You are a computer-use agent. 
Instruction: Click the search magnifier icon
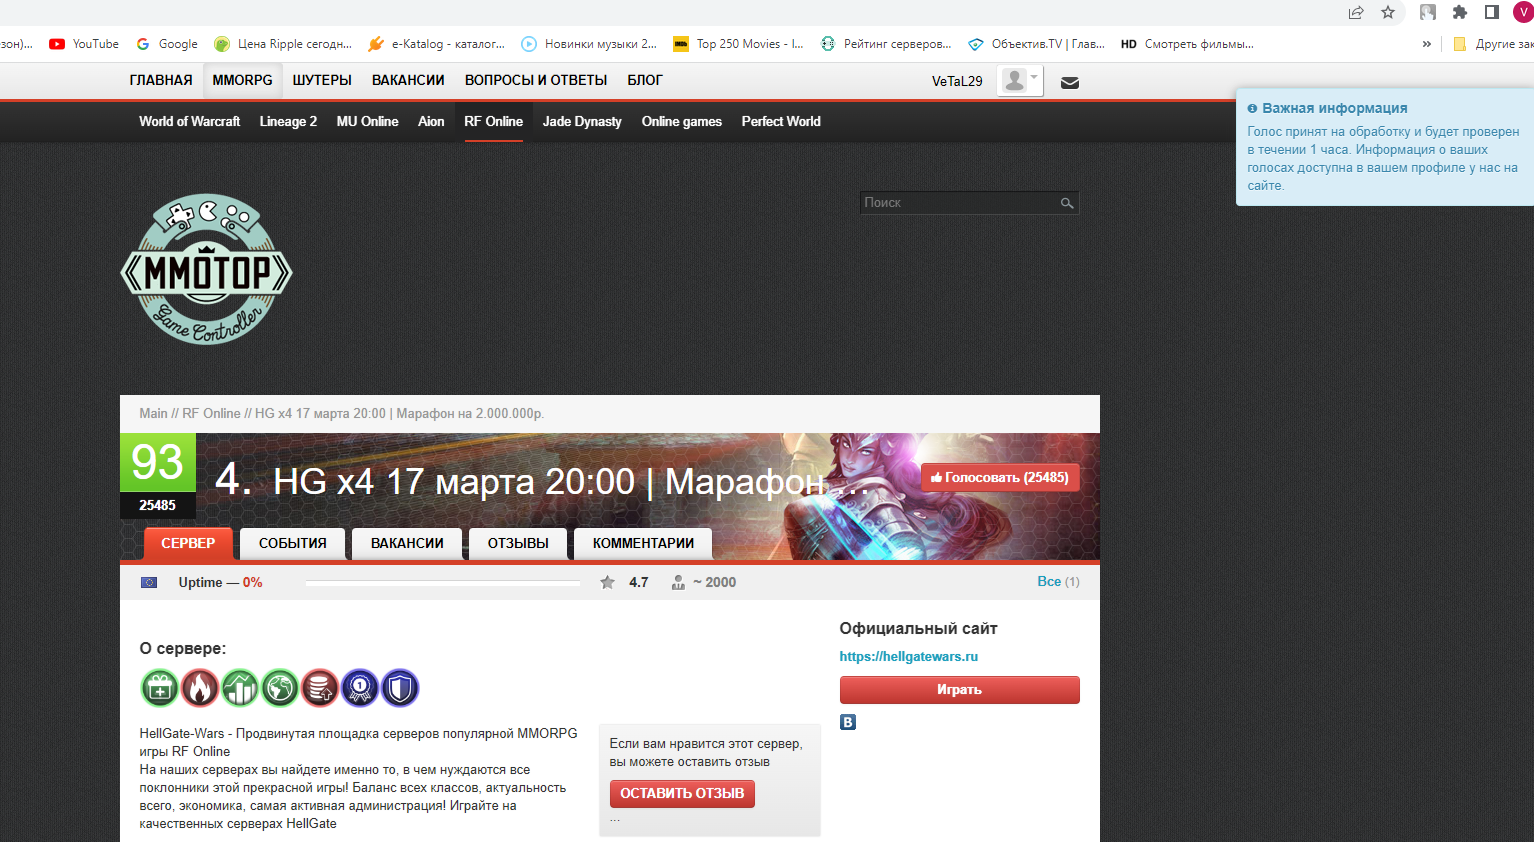(x=1067, y=203)
